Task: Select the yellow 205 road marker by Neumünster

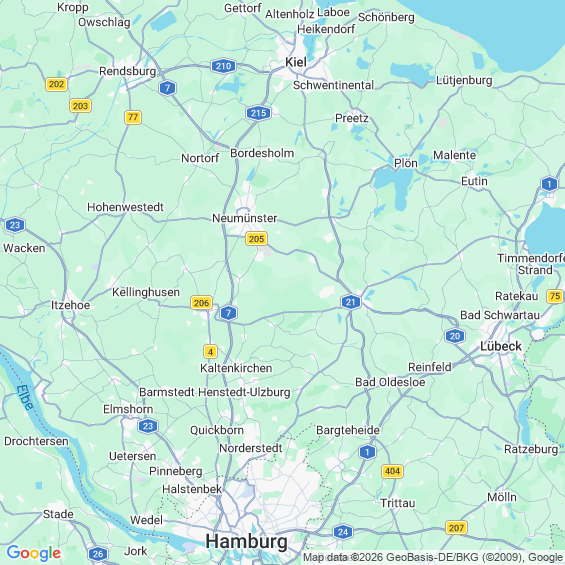Action: (257, 239)
